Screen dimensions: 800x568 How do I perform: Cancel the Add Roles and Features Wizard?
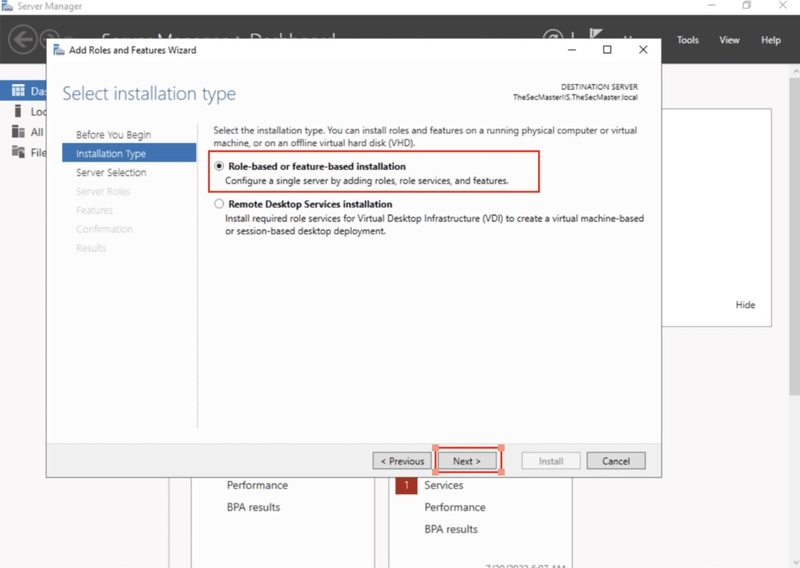coord(616,461)
